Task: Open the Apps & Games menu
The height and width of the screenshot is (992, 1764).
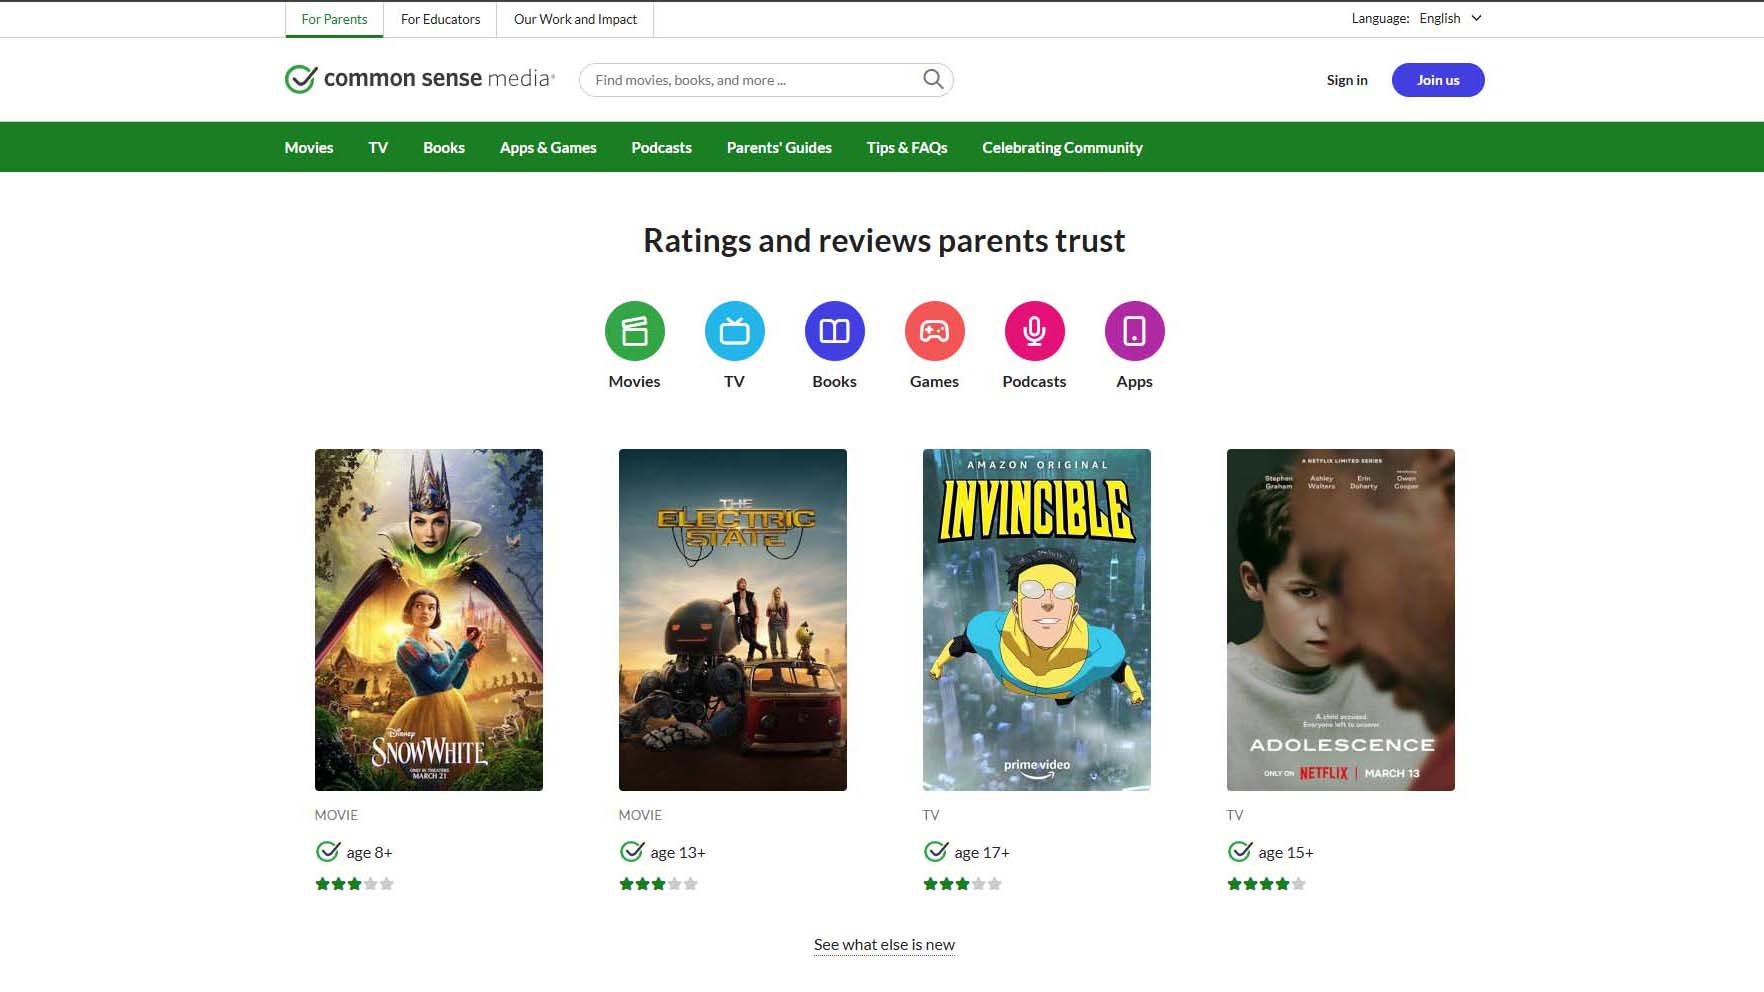Action: [x=548, y=147]
